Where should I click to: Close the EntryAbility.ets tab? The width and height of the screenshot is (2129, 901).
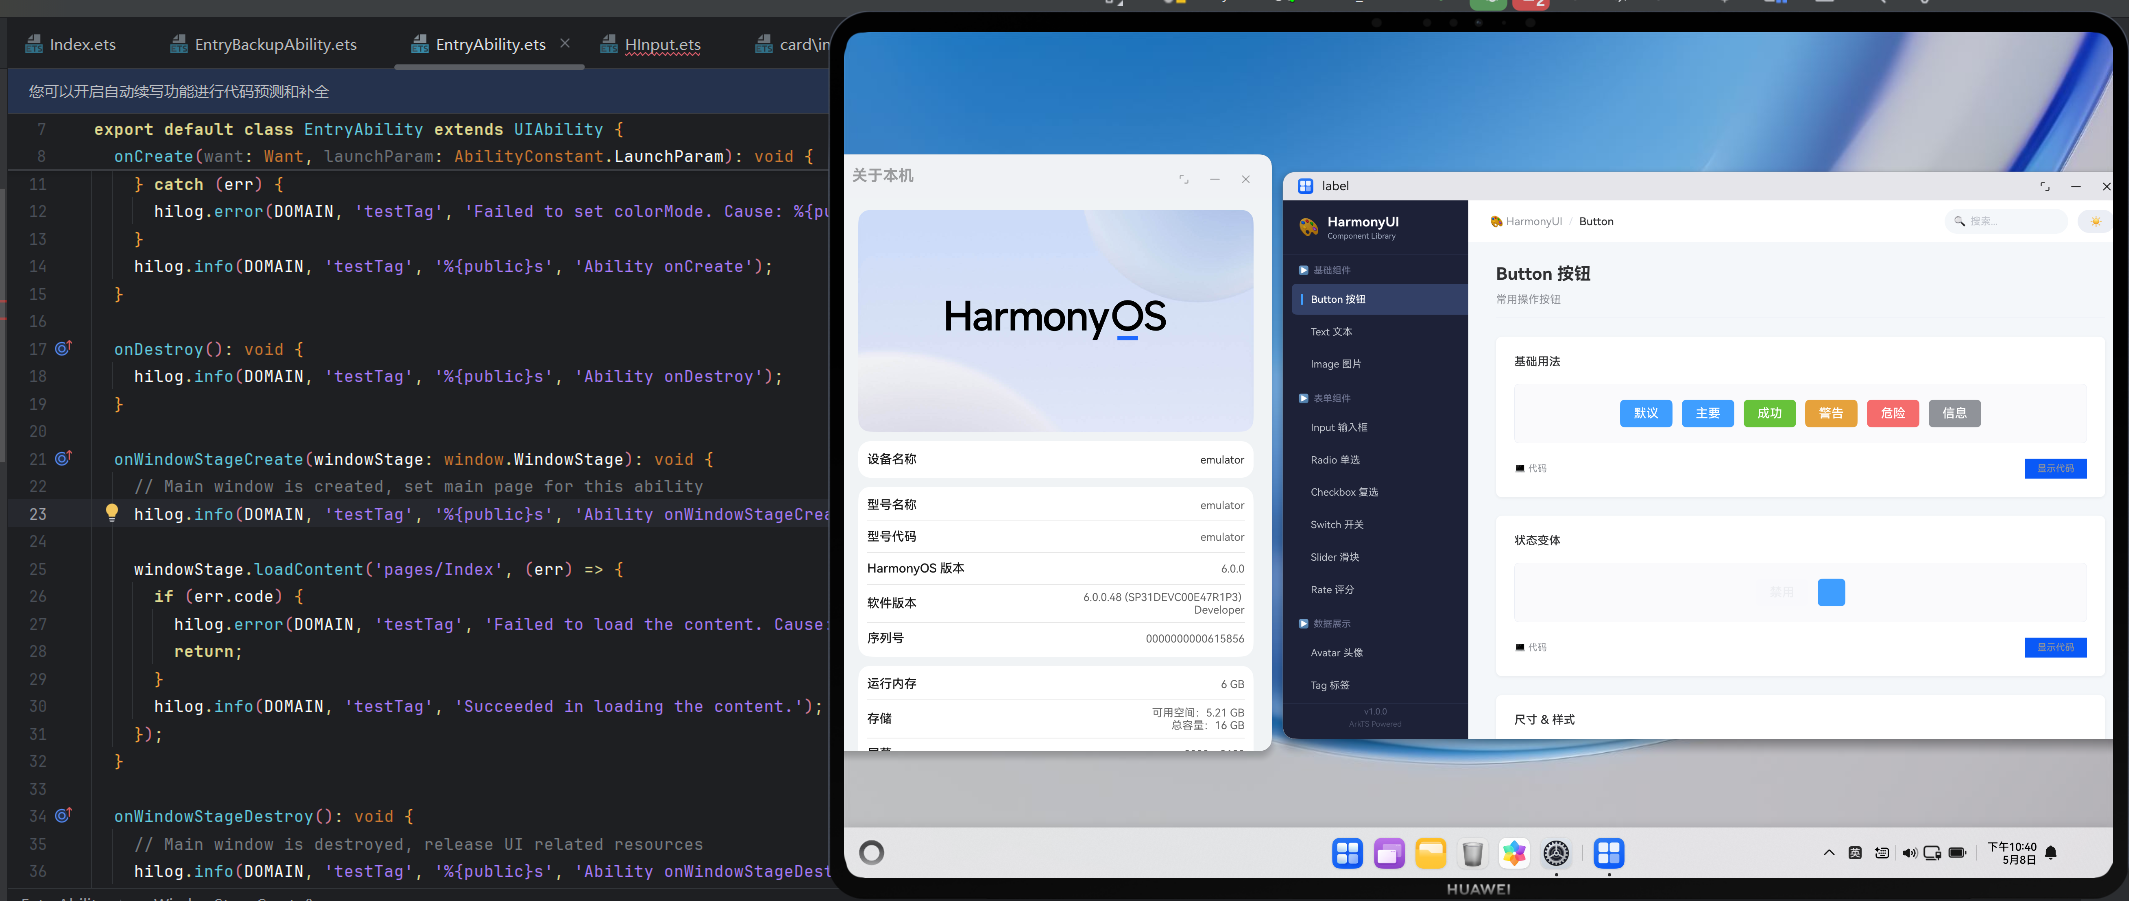click(x=565, y=43)
